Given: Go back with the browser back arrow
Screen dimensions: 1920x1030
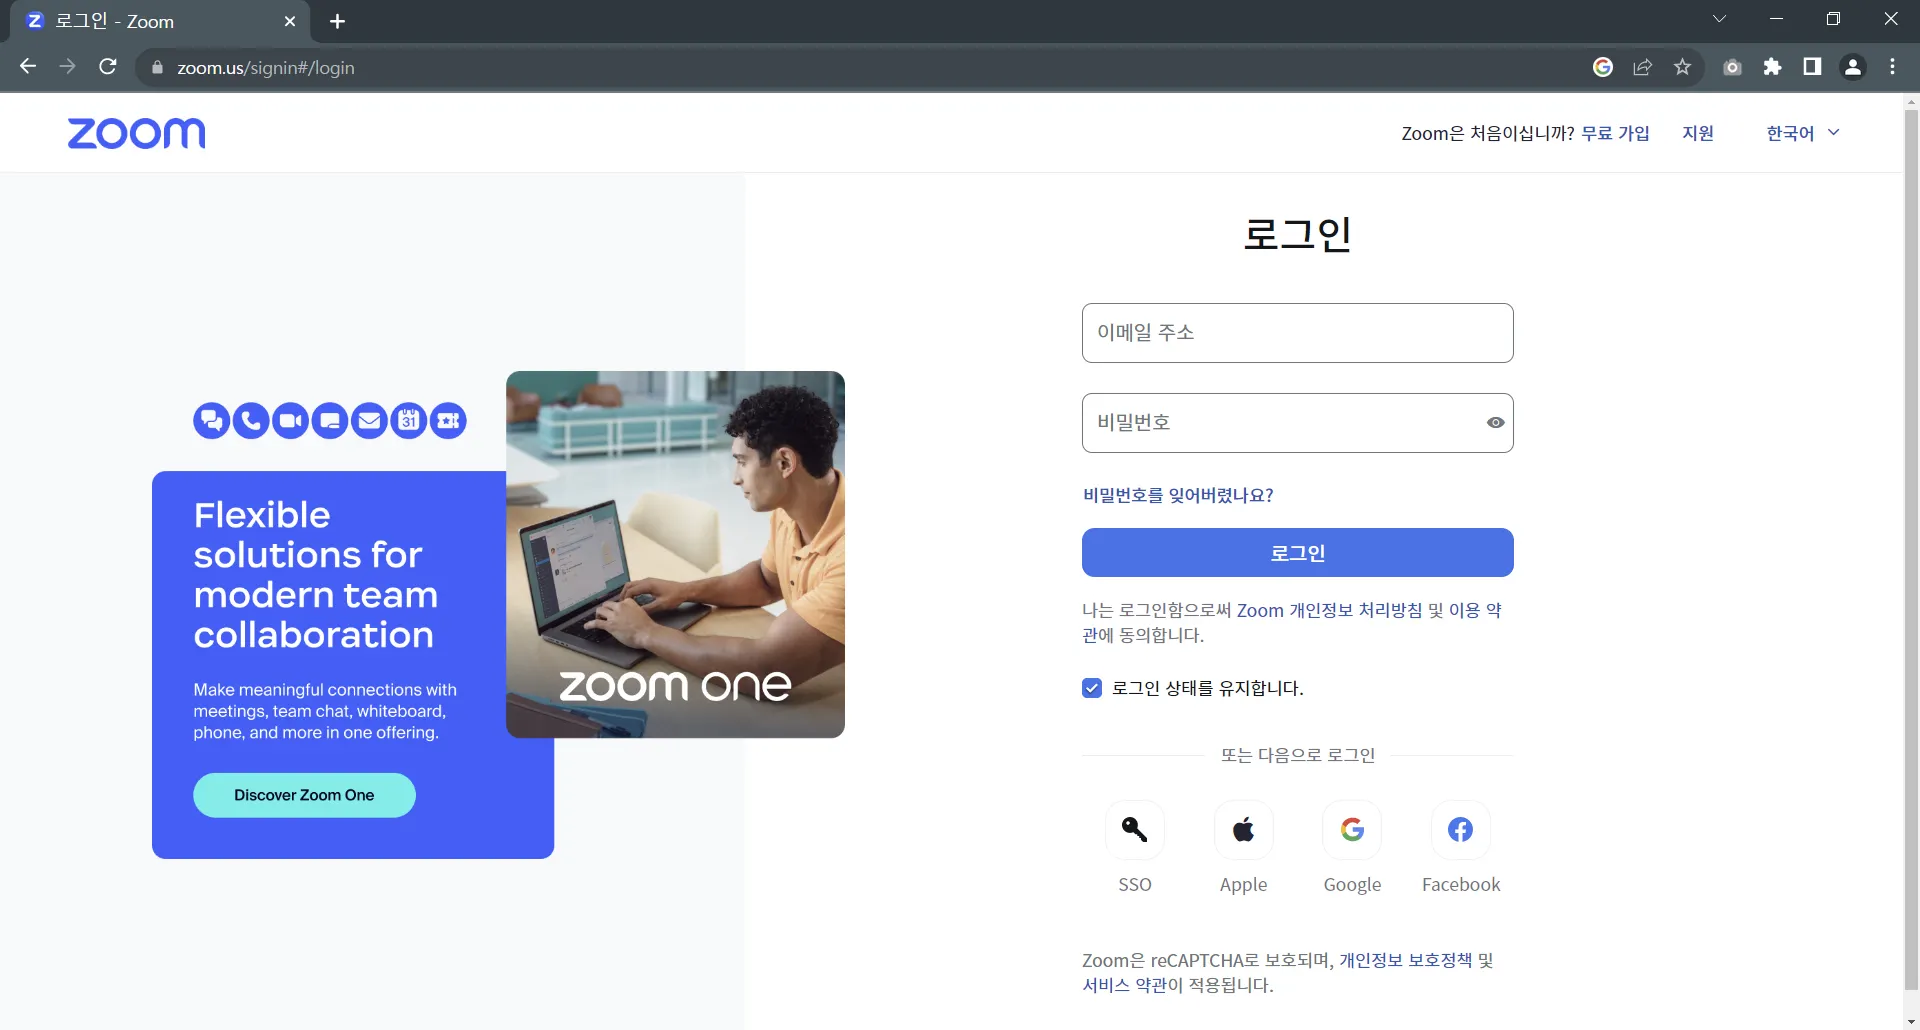Looking at the screenshot, I should point(28,67).
